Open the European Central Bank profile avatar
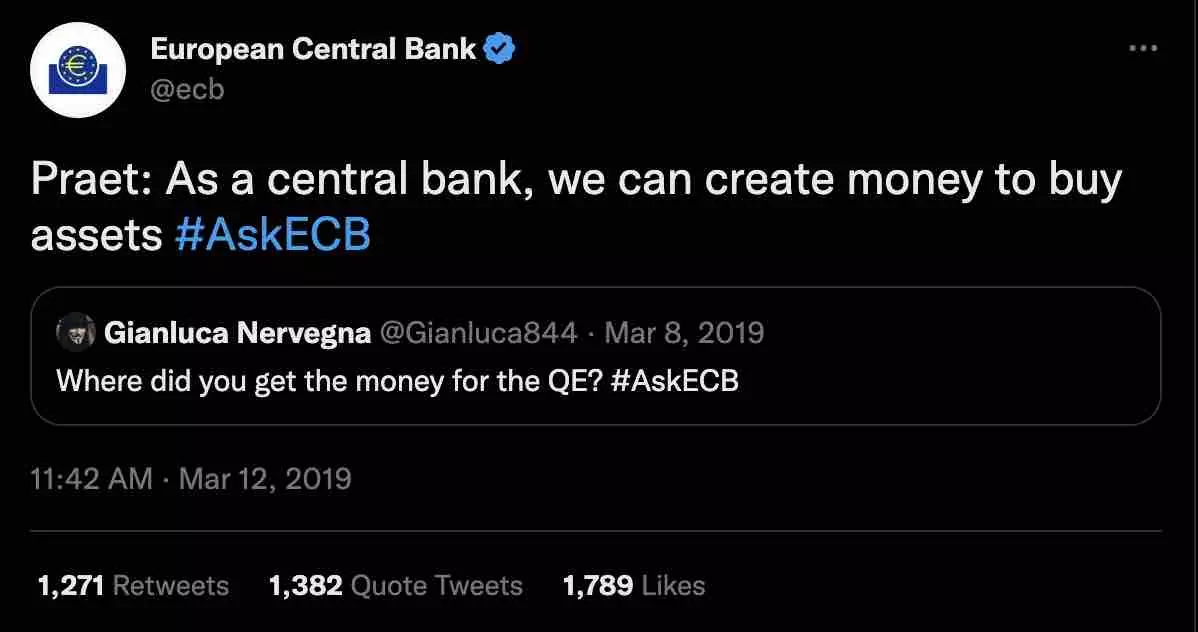This screenshot has height=632, width=1198. [77, 69]
